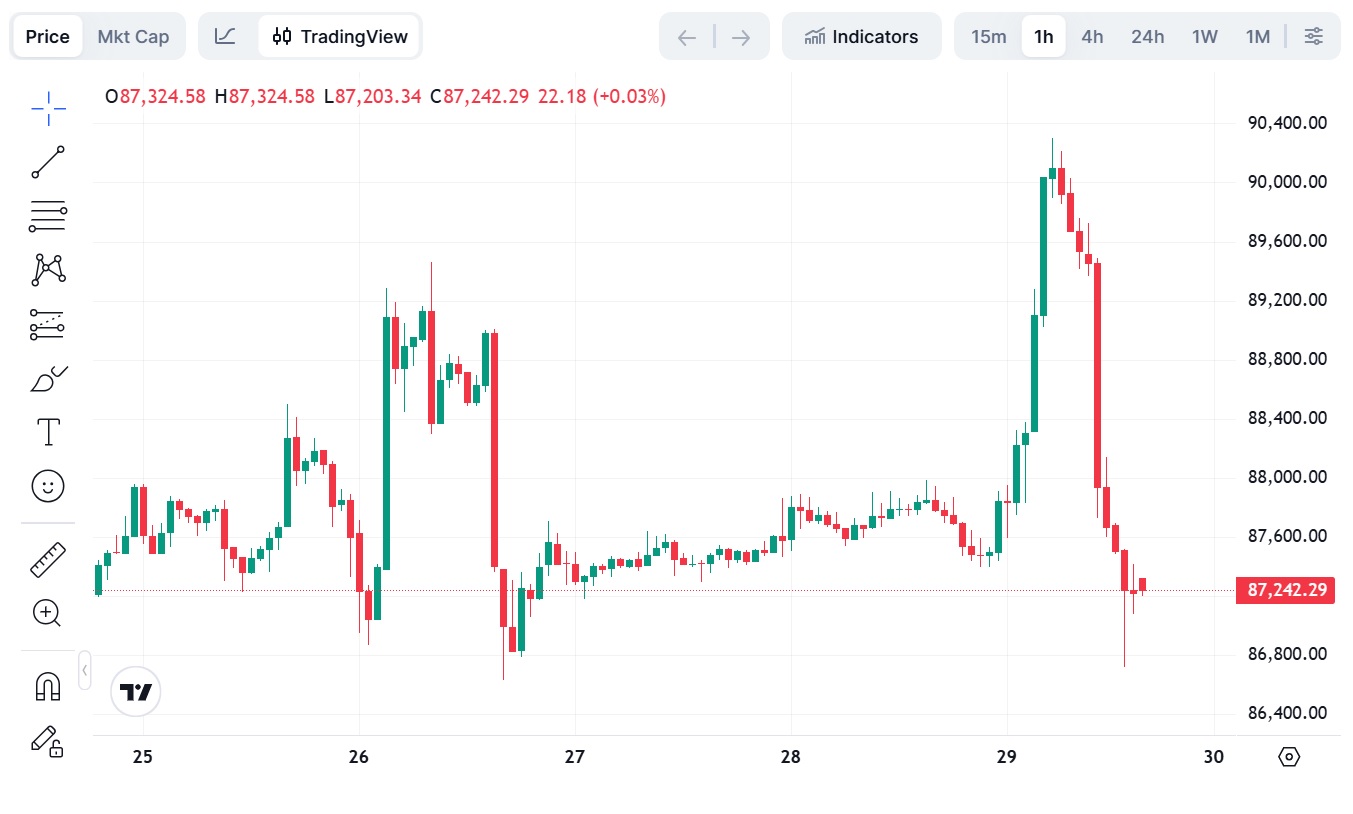The image size is (1353, 814).
Task: Open chart settings sliders menu
Action: click(x=1314, y=37)
